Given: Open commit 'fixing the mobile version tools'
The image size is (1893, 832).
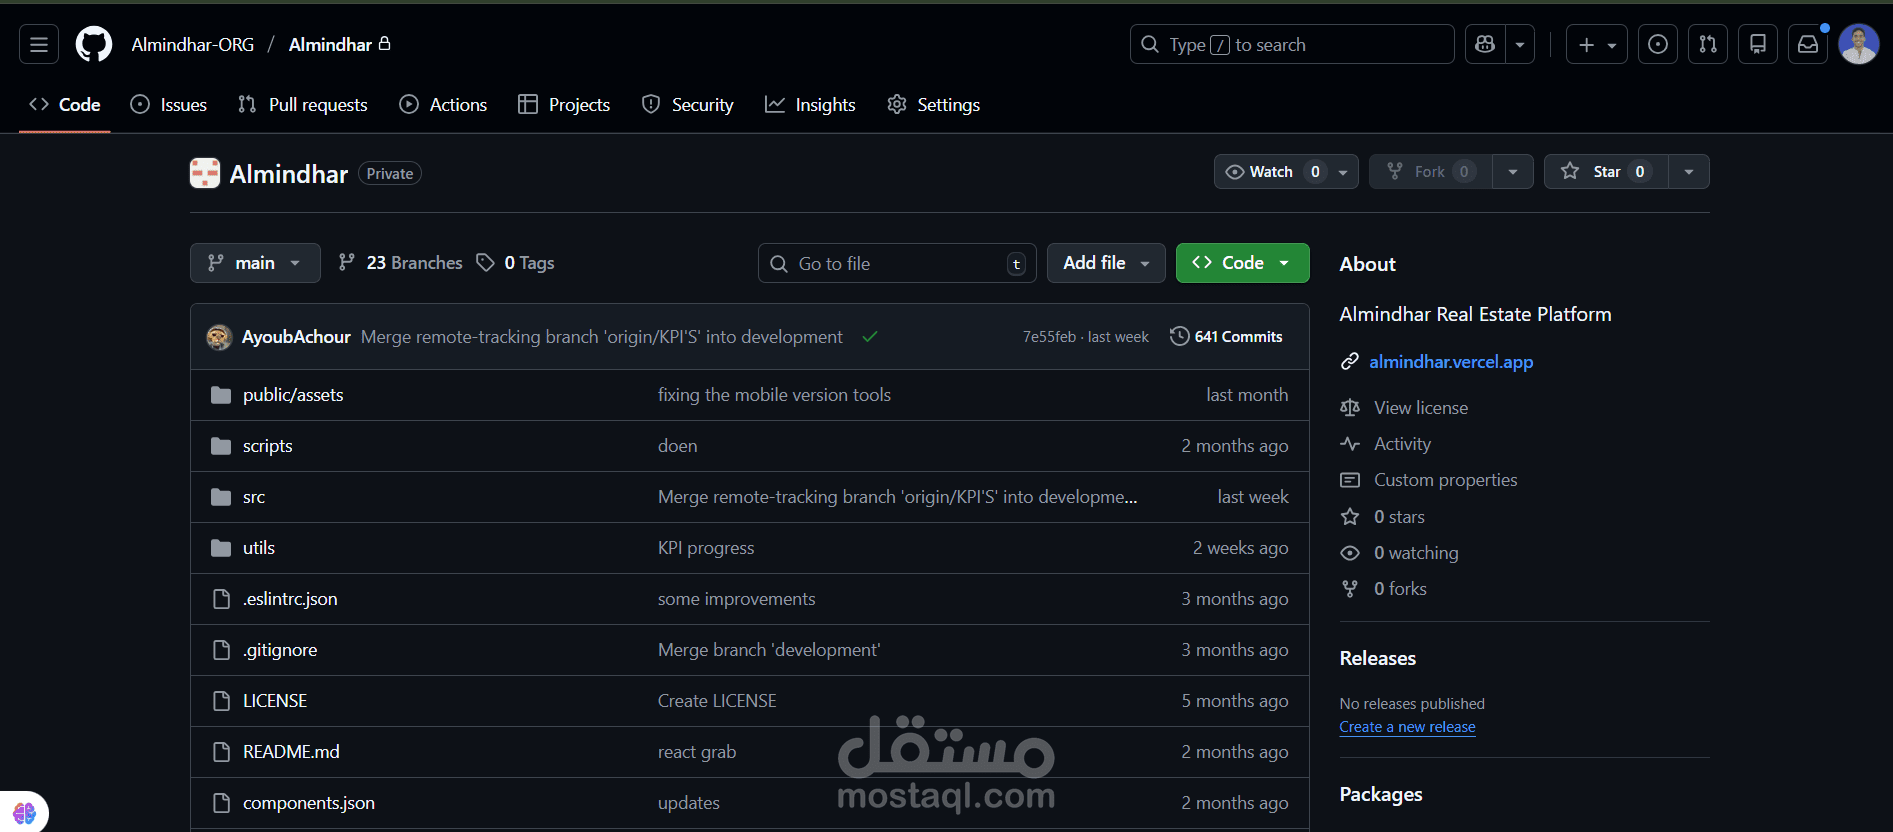Looking at the screenshot, I should [774, 395].
